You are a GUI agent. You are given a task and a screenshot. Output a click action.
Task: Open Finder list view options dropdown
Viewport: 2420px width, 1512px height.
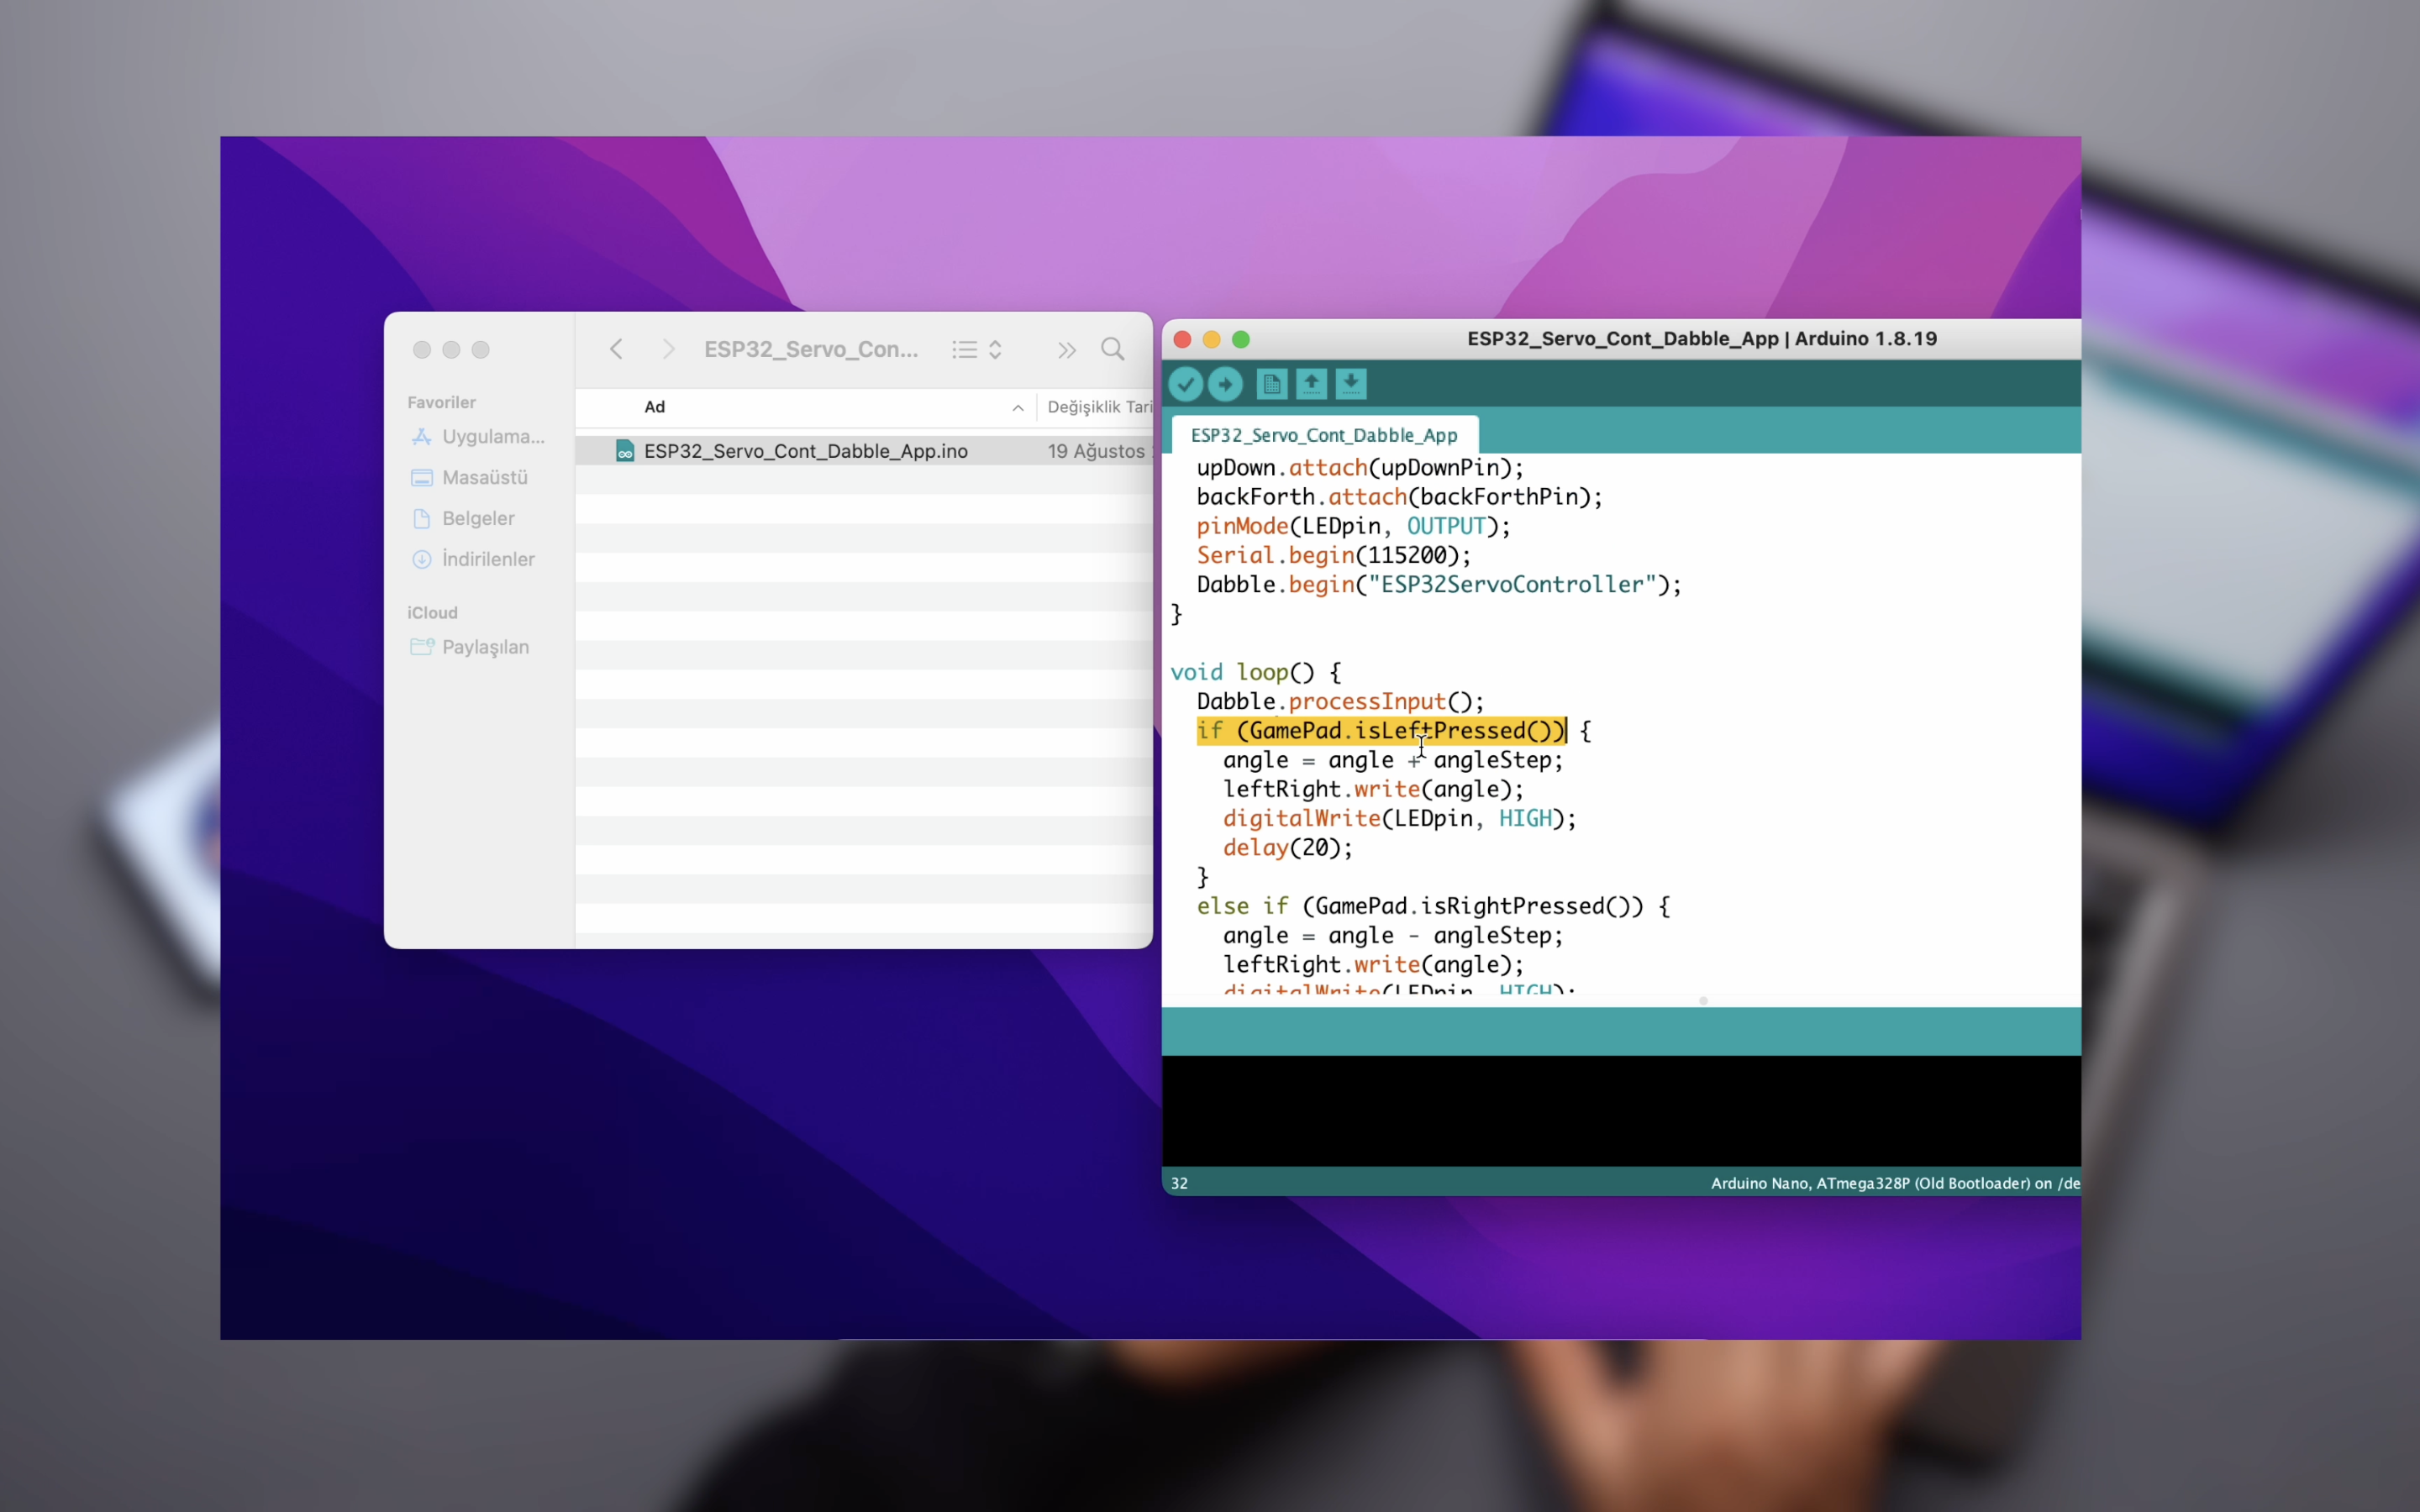coord(977,349)
